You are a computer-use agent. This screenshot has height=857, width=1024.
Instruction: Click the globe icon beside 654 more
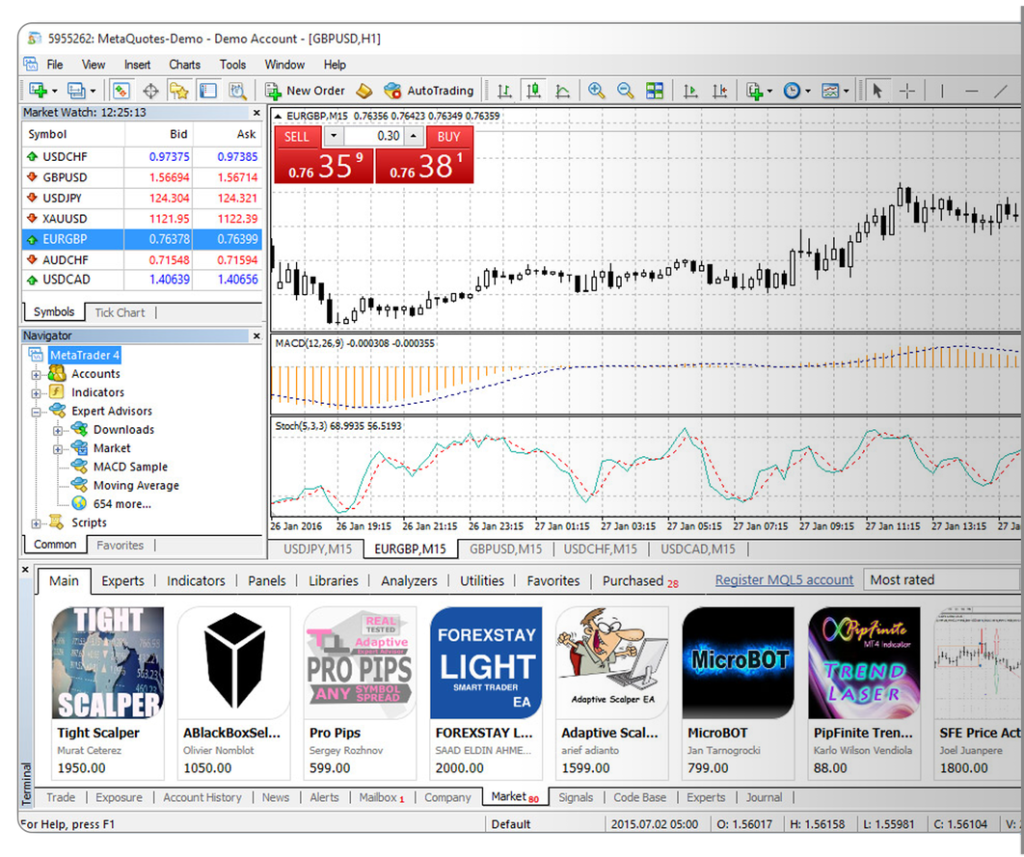(80, 504)
